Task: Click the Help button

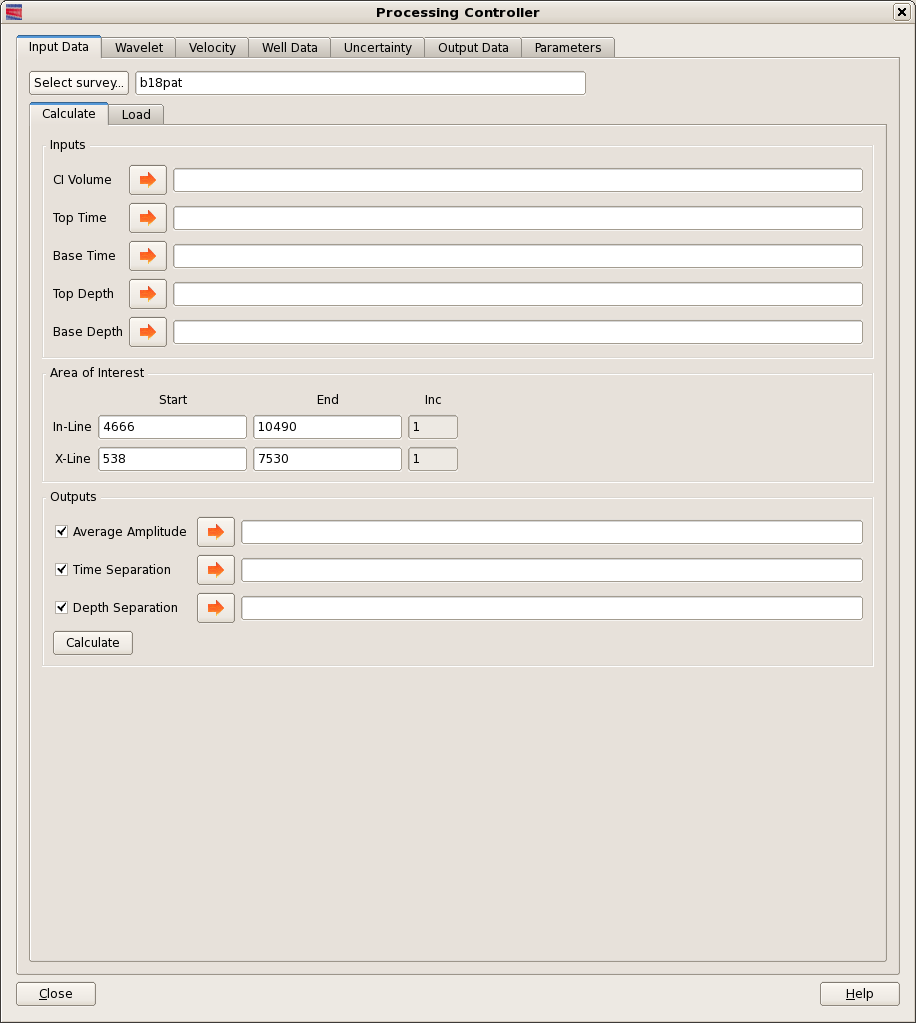Action: coord(859,994)
